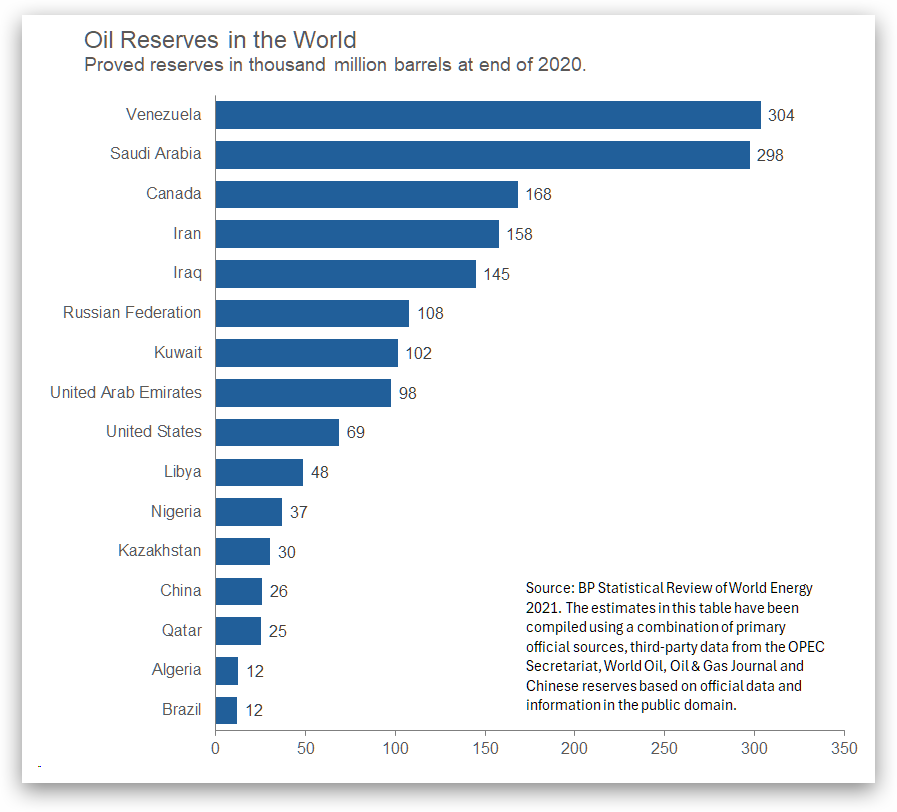Select the Qatar data label 25
897x812 pixels.
click(278, 631)
